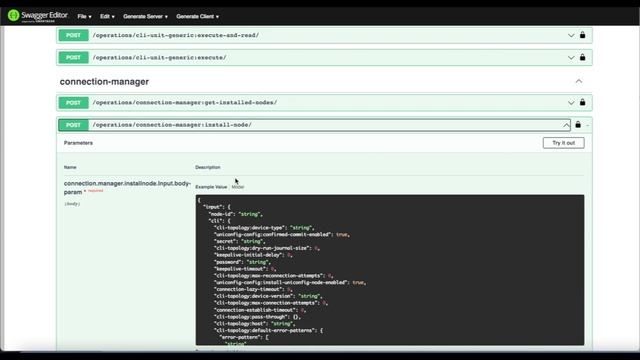The width and height of the screenshot is (640, 360).
Task: Click the Name column header
Action: (x=70, y=167)
